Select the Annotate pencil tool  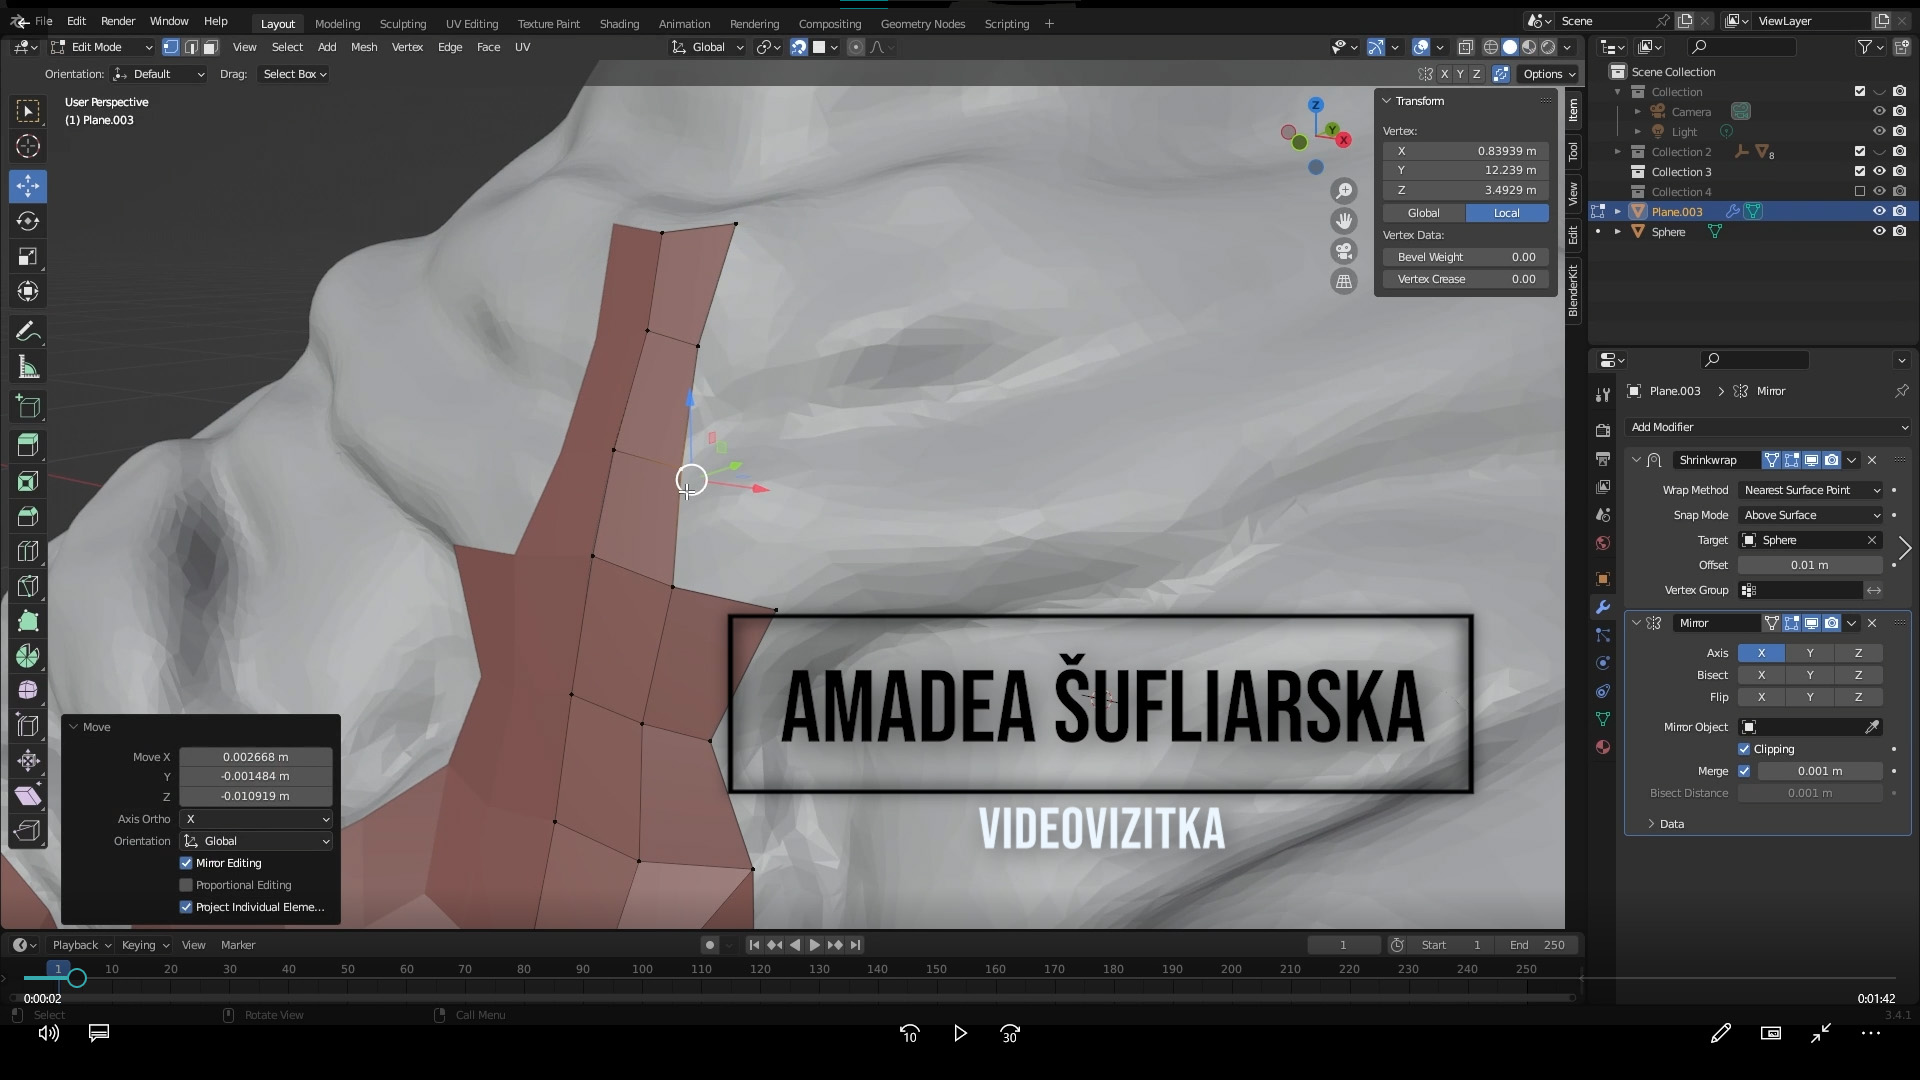point(28,332)
